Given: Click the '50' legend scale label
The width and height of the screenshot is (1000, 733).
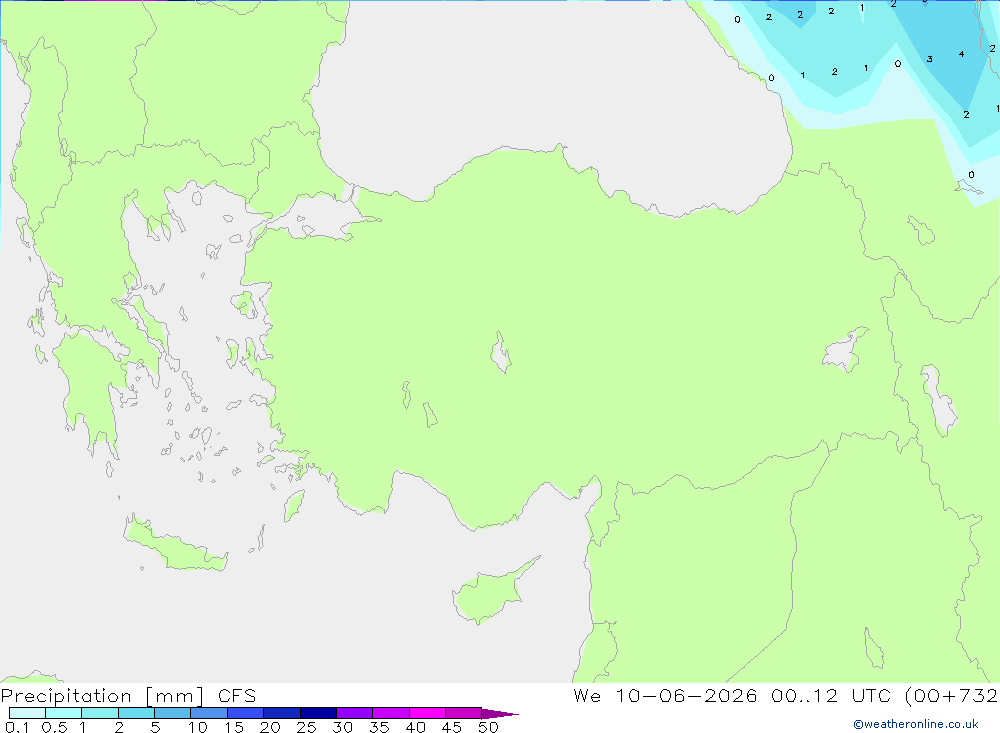Looking at the screenshot, I should (488, 727).
